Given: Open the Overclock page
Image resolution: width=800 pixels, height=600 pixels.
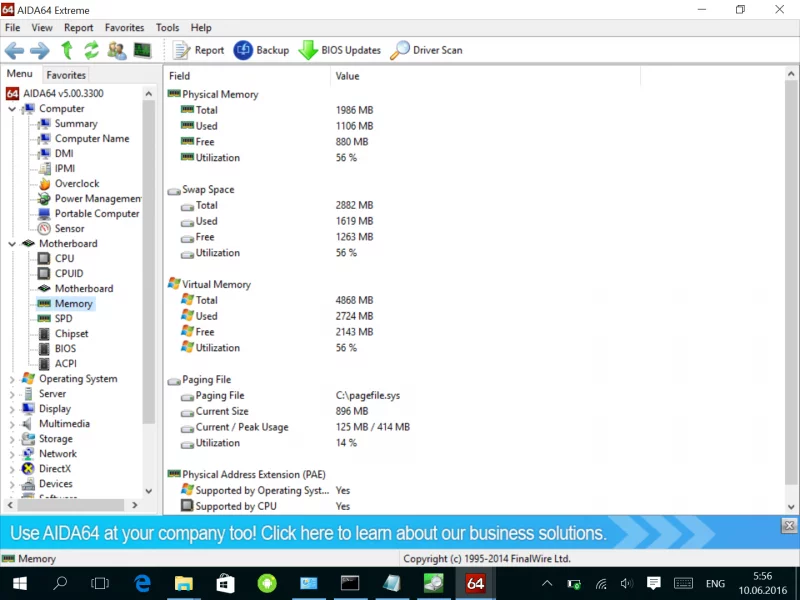Looking at the screenshot, I should tap(77, 184).
